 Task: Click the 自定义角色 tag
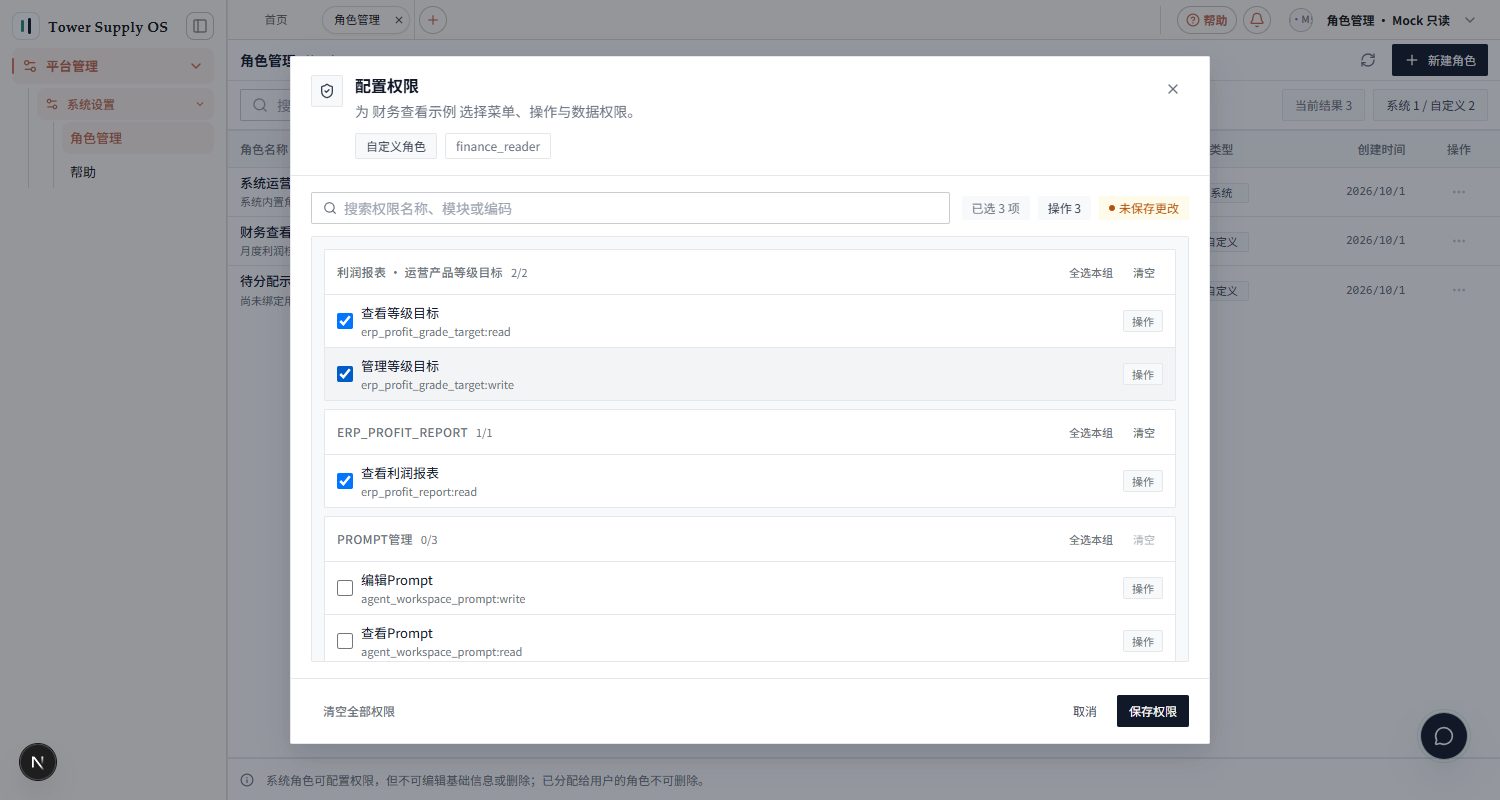(396, 146)
